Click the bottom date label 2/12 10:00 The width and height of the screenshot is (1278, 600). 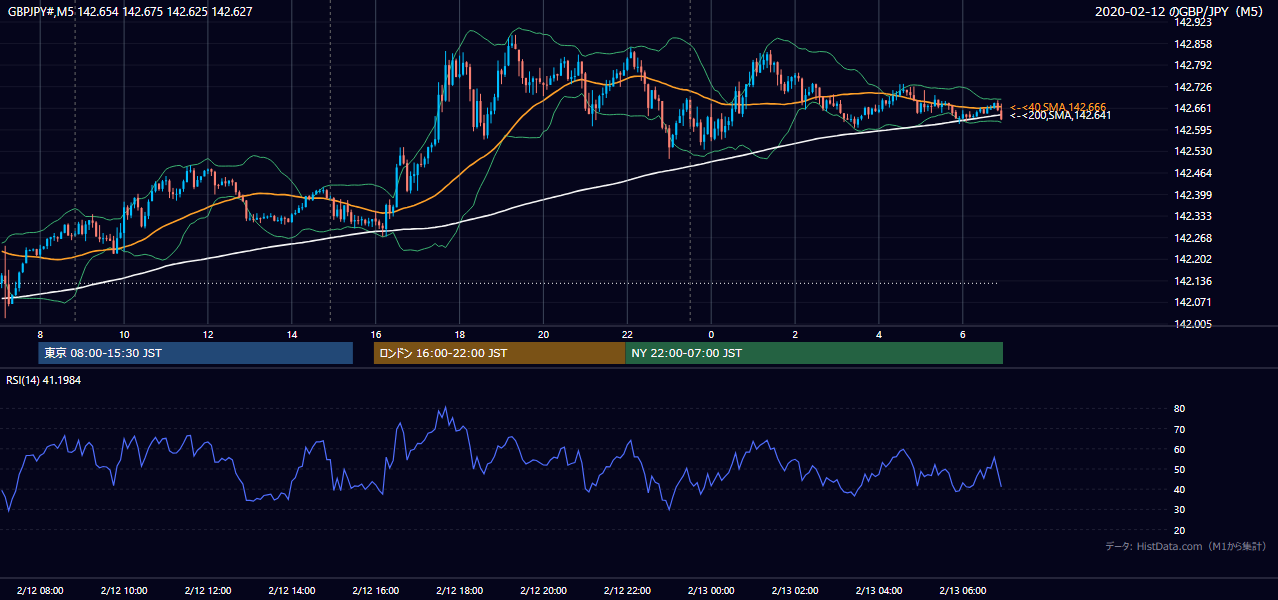124,591
